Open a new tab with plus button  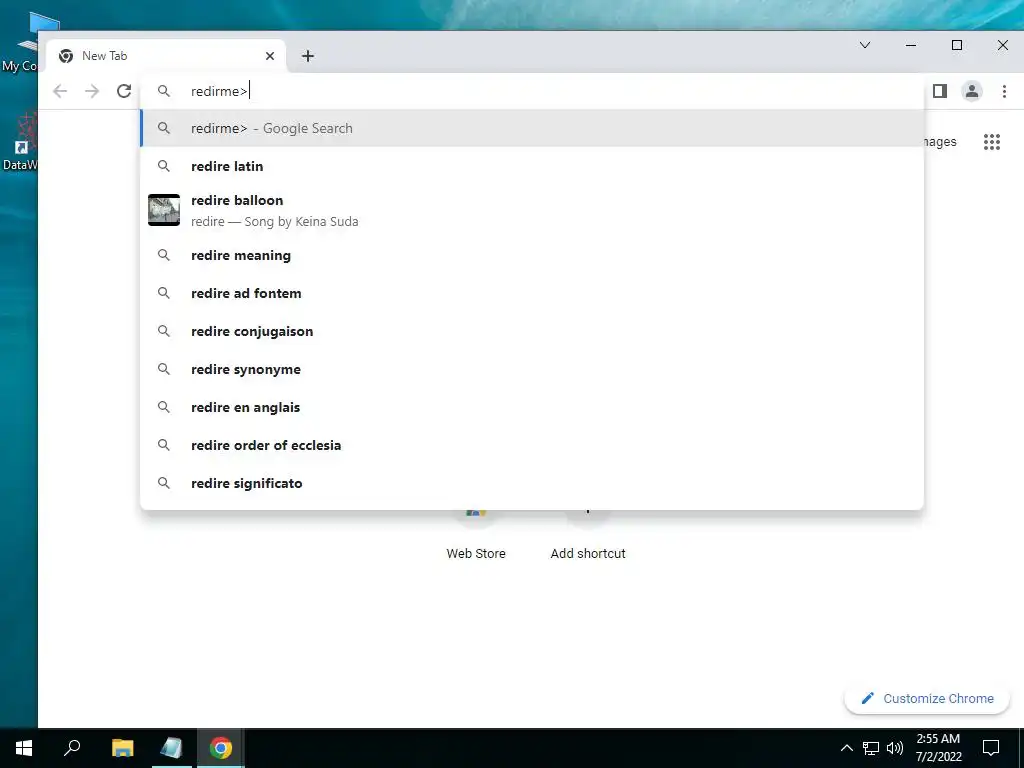pyautogui.click(x=308, y=56)
